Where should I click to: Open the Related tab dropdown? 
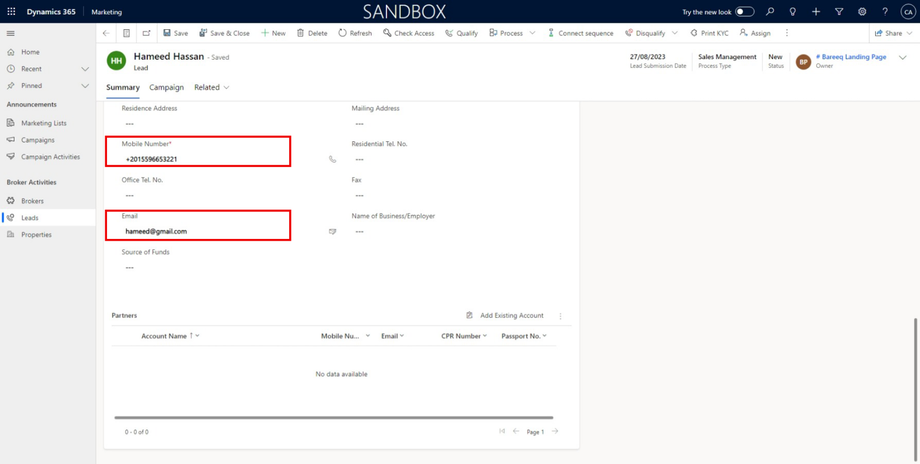pos(212,87)
